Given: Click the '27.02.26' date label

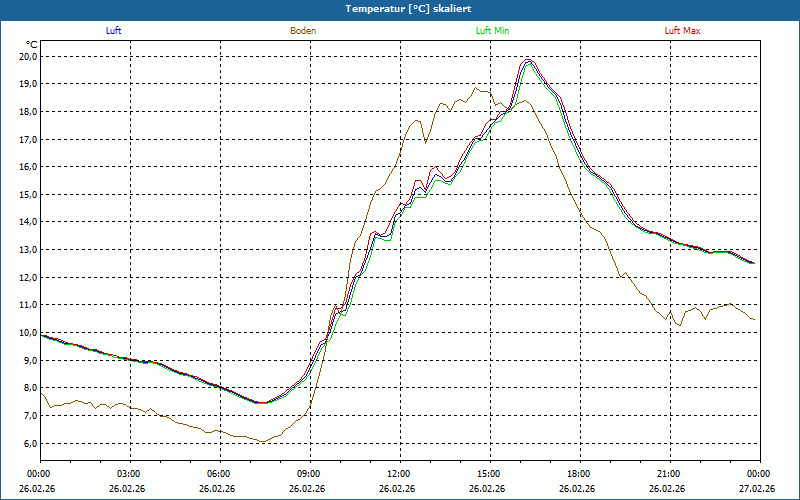Looking at the screenshot, I should [759, 489].
